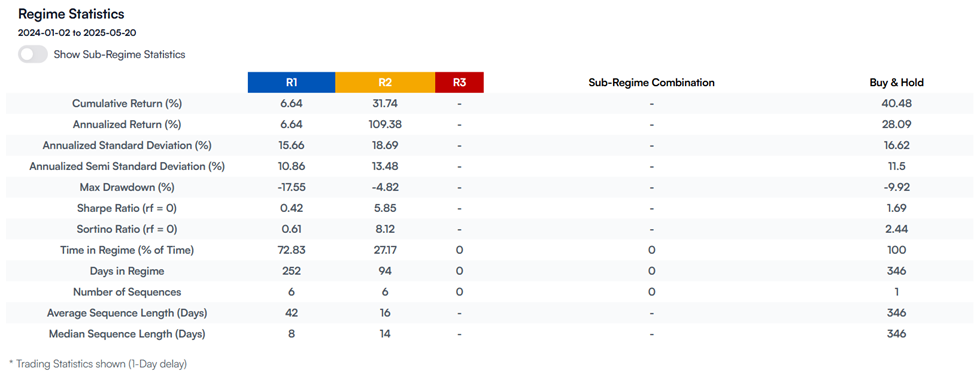Click the date range 2024-01-02 to 2025-05-20
The image size is (980, 374).
77,33
